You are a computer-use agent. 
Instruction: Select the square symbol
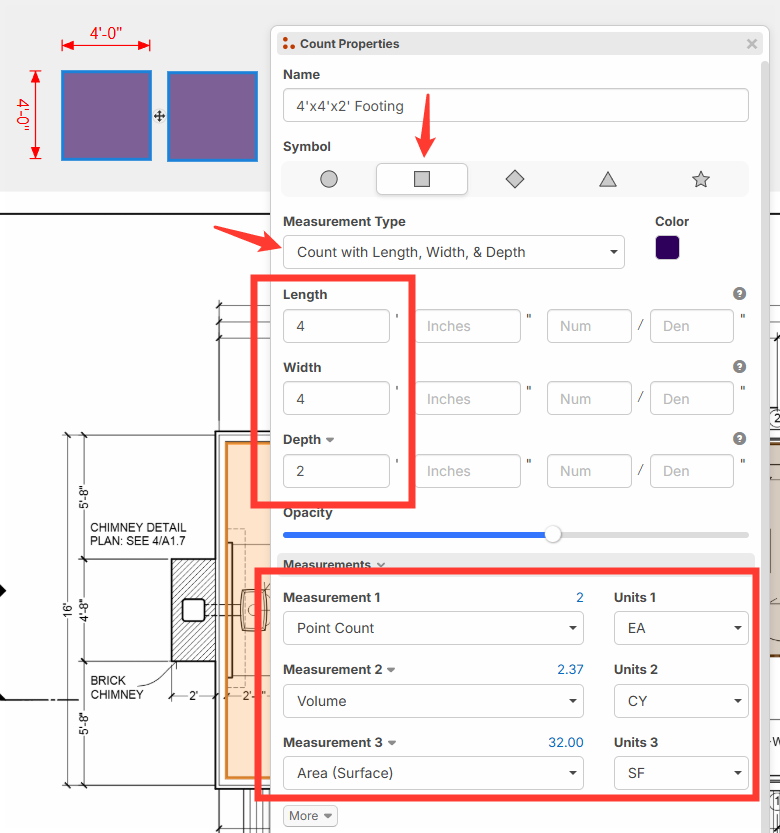[x=422, y=179]
